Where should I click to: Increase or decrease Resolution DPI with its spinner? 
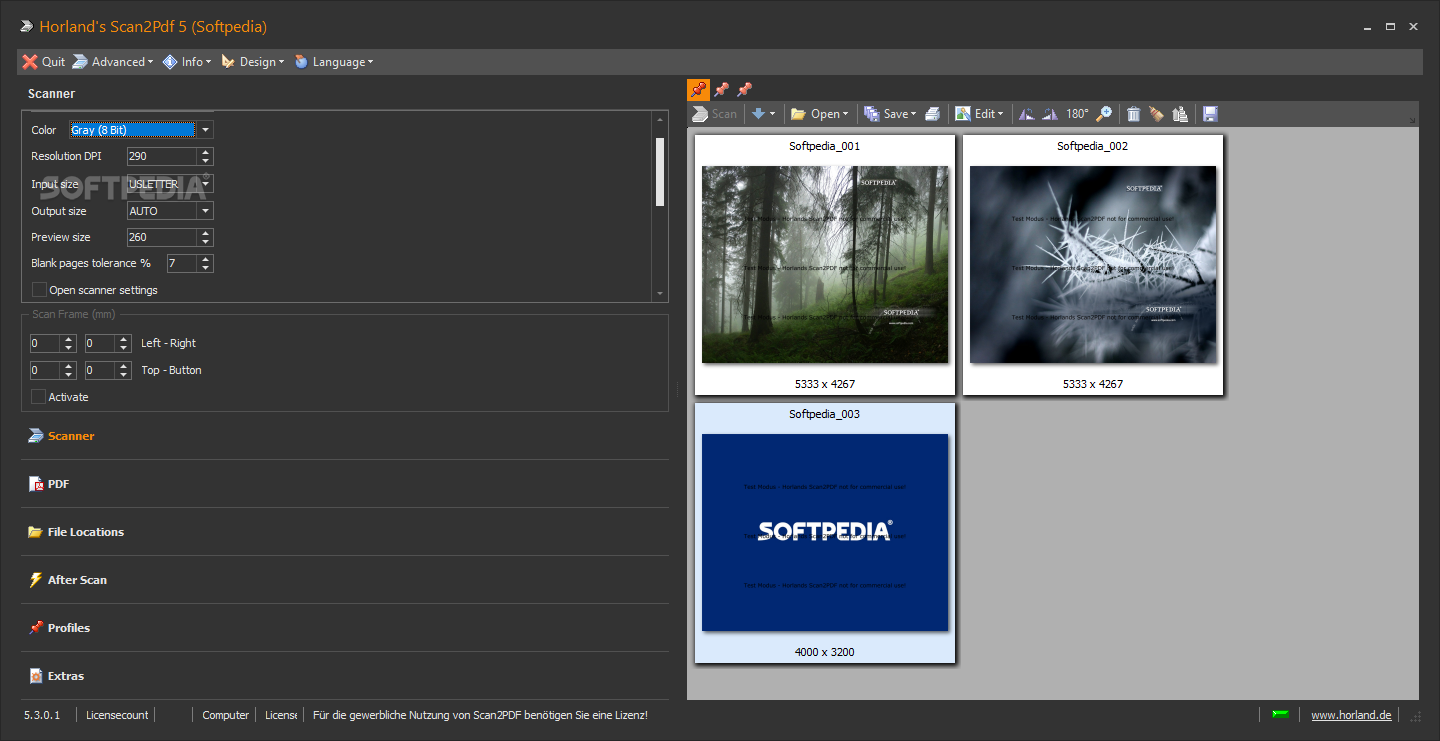point(205,156)
